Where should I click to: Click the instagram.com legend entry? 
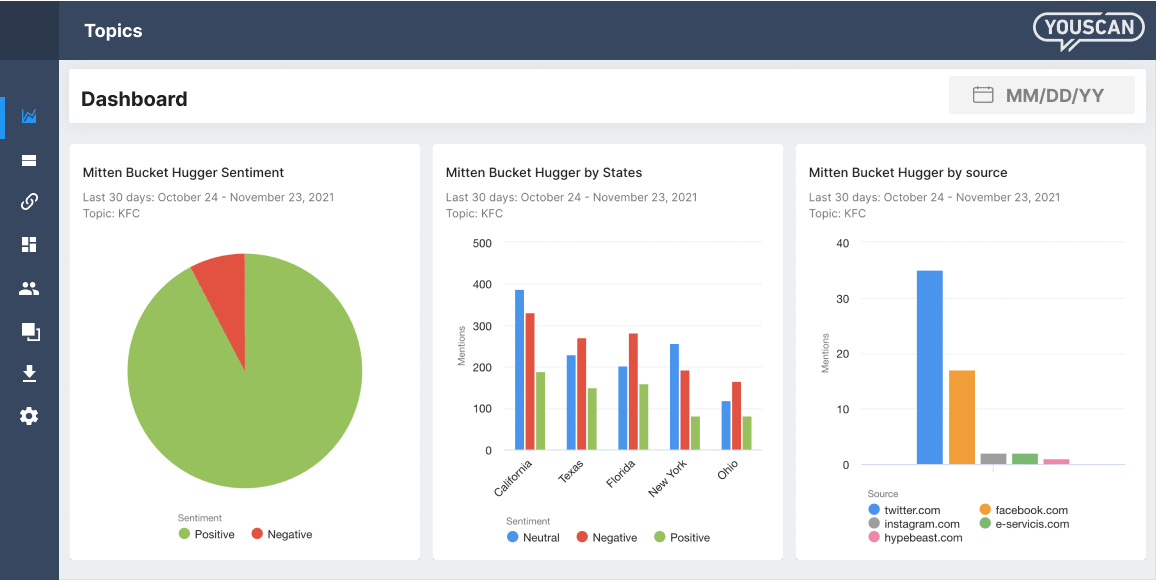tap(913, 524)
